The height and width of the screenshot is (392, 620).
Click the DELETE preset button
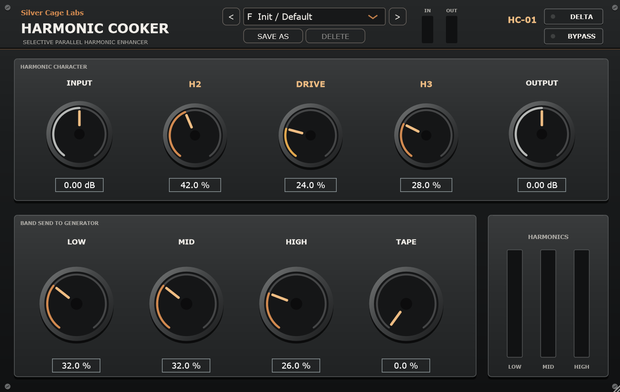coord(335,36)
